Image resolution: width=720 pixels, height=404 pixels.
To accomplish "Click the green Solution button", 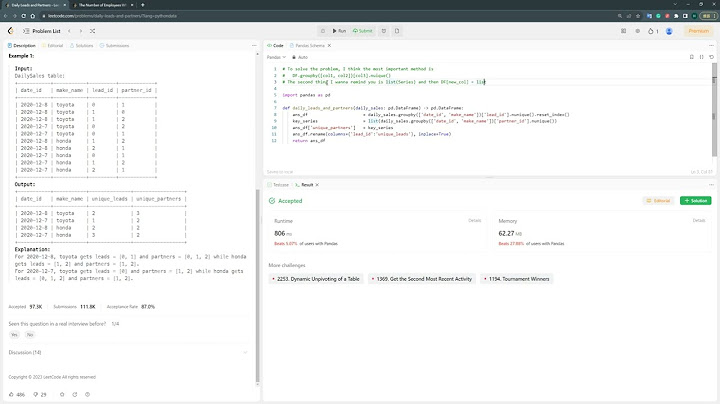I will 696,201.
